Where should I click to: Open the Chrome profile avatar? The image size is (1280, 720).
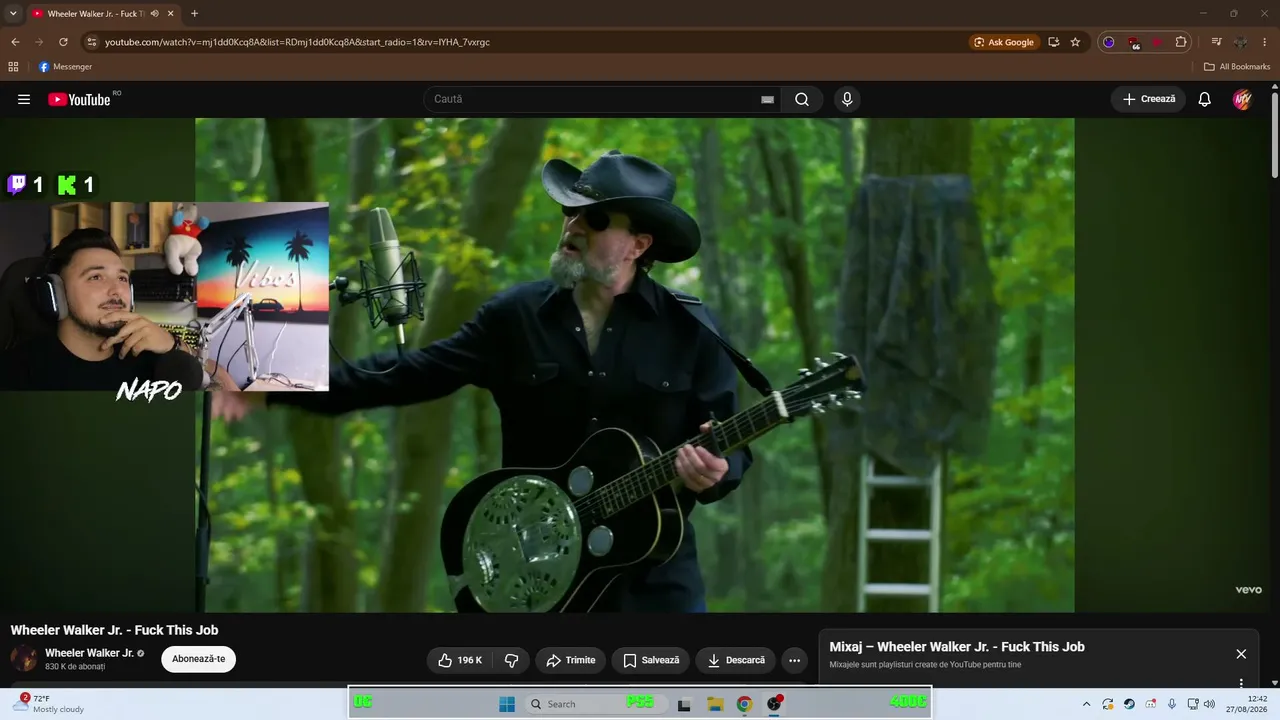tap(1240, 42)
